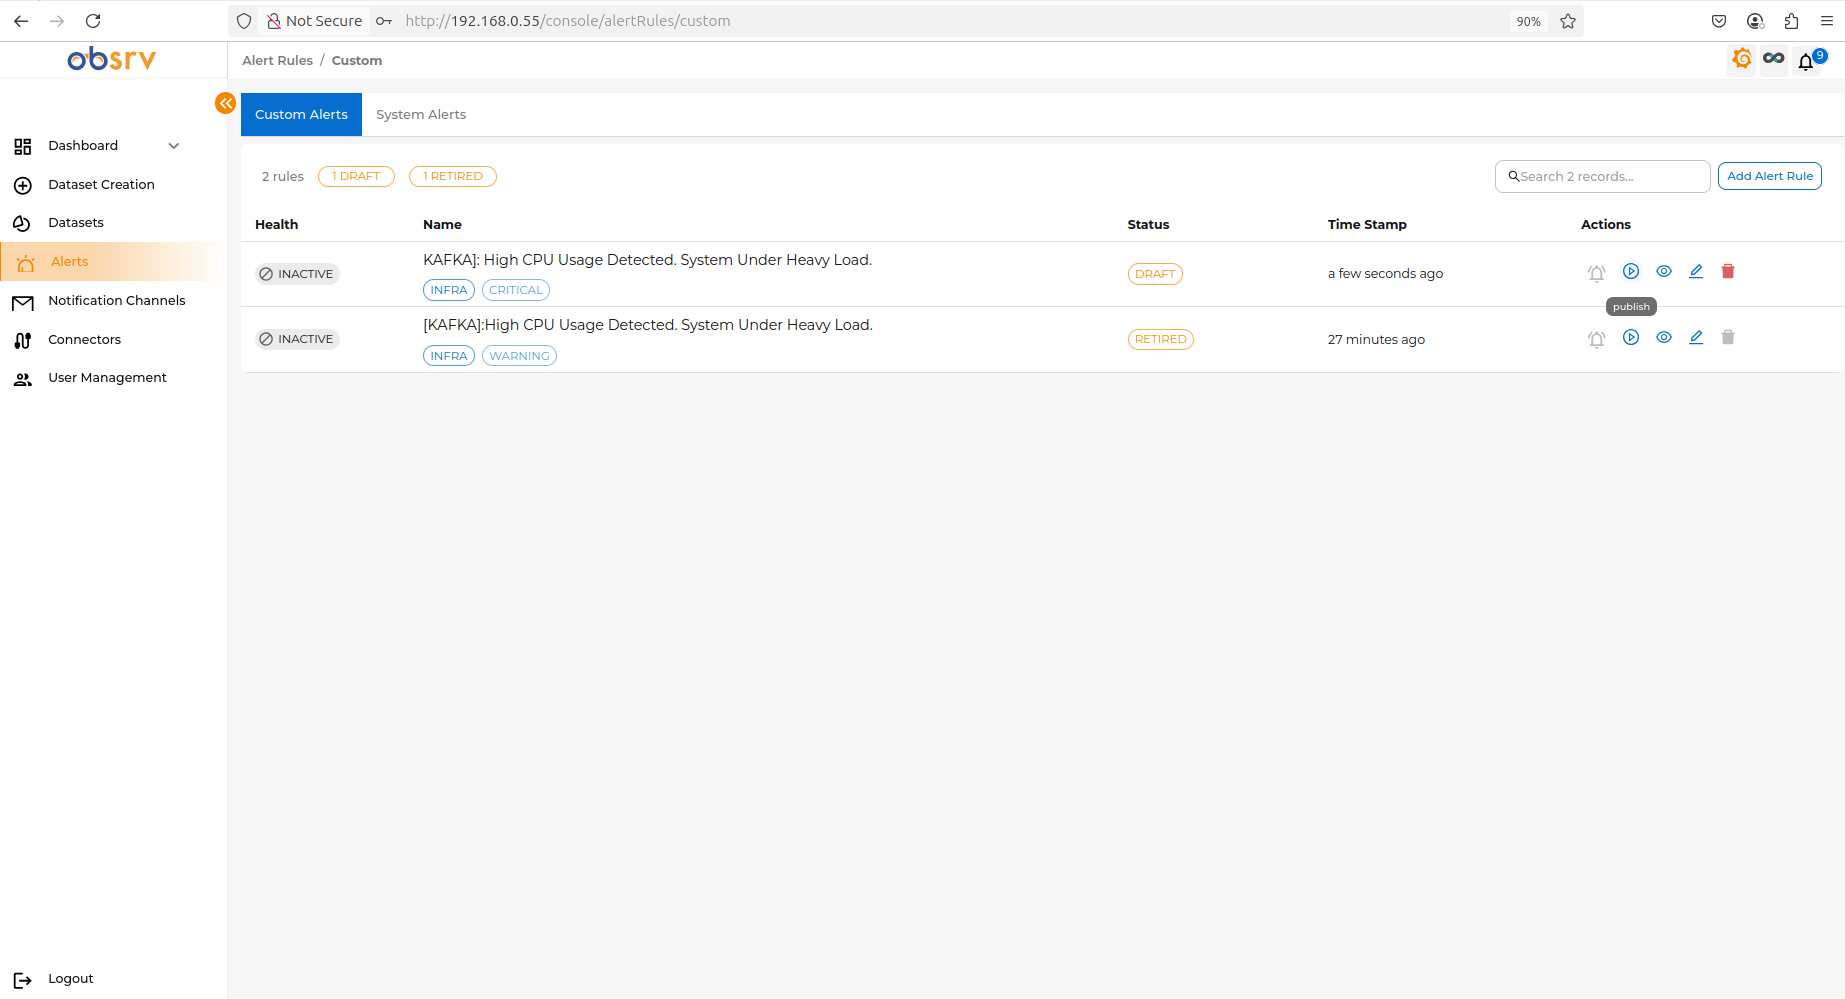Filter rules by the 1 RETIRED chip
The image size is (1845, 999).
[453, 176]
